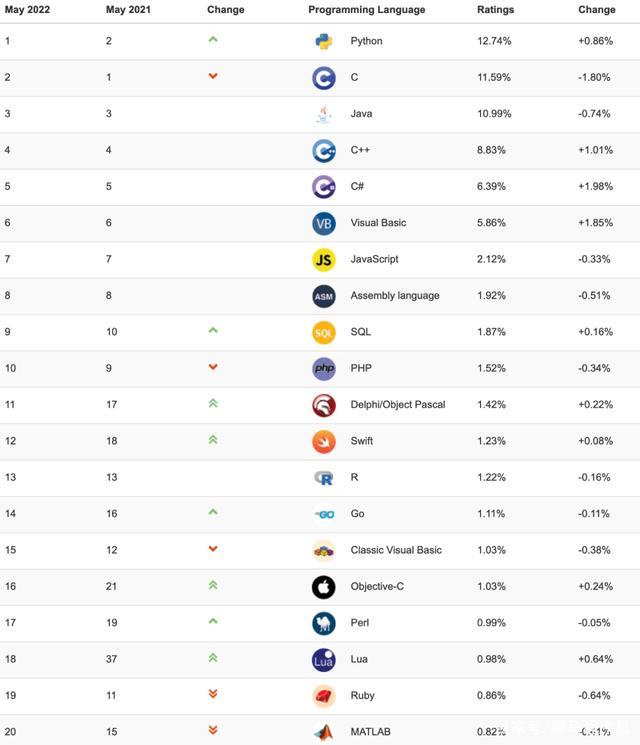Viewport: 640px width, 745px height.
Task: Click the double red arrow for Ruby
Action: [x=213, y=694]
